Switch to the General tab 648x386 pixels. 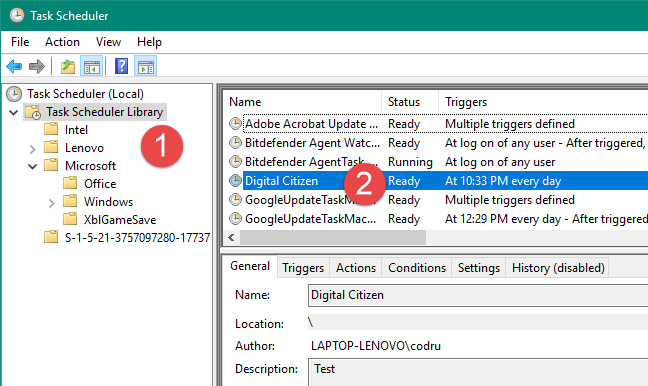pos(250,266)
